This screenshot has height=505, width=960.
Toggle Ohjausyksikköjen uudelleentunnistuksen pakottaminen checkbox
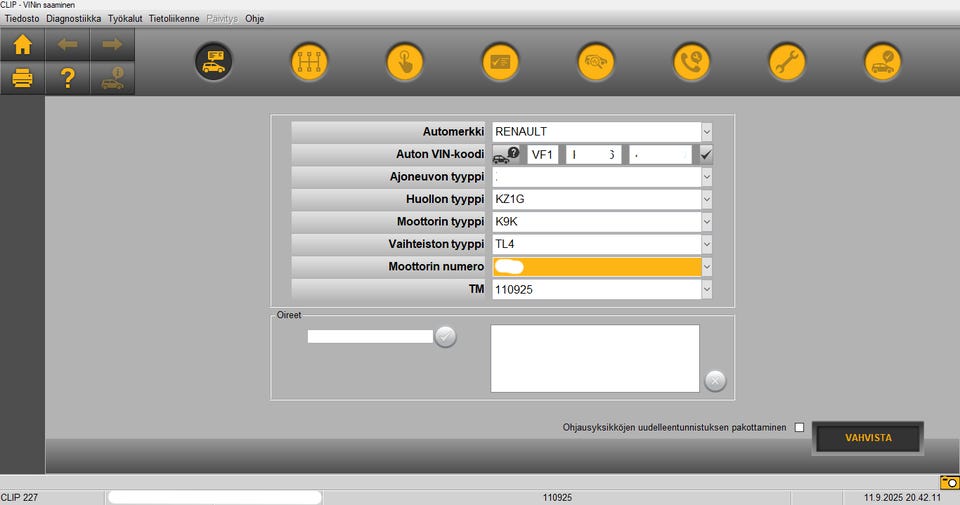pos(799,427)
